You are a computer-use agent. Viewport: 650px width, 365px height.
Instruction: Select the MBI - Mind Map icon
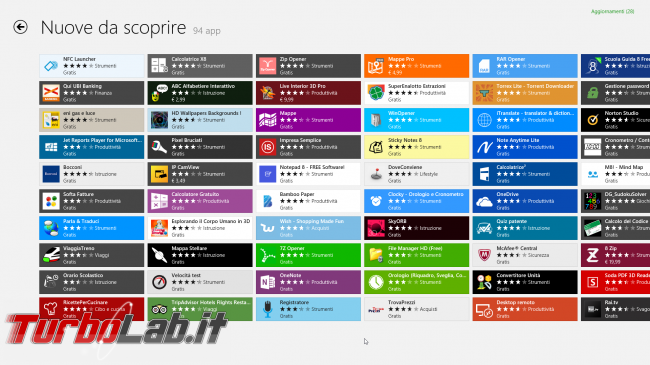pos(593,174)
